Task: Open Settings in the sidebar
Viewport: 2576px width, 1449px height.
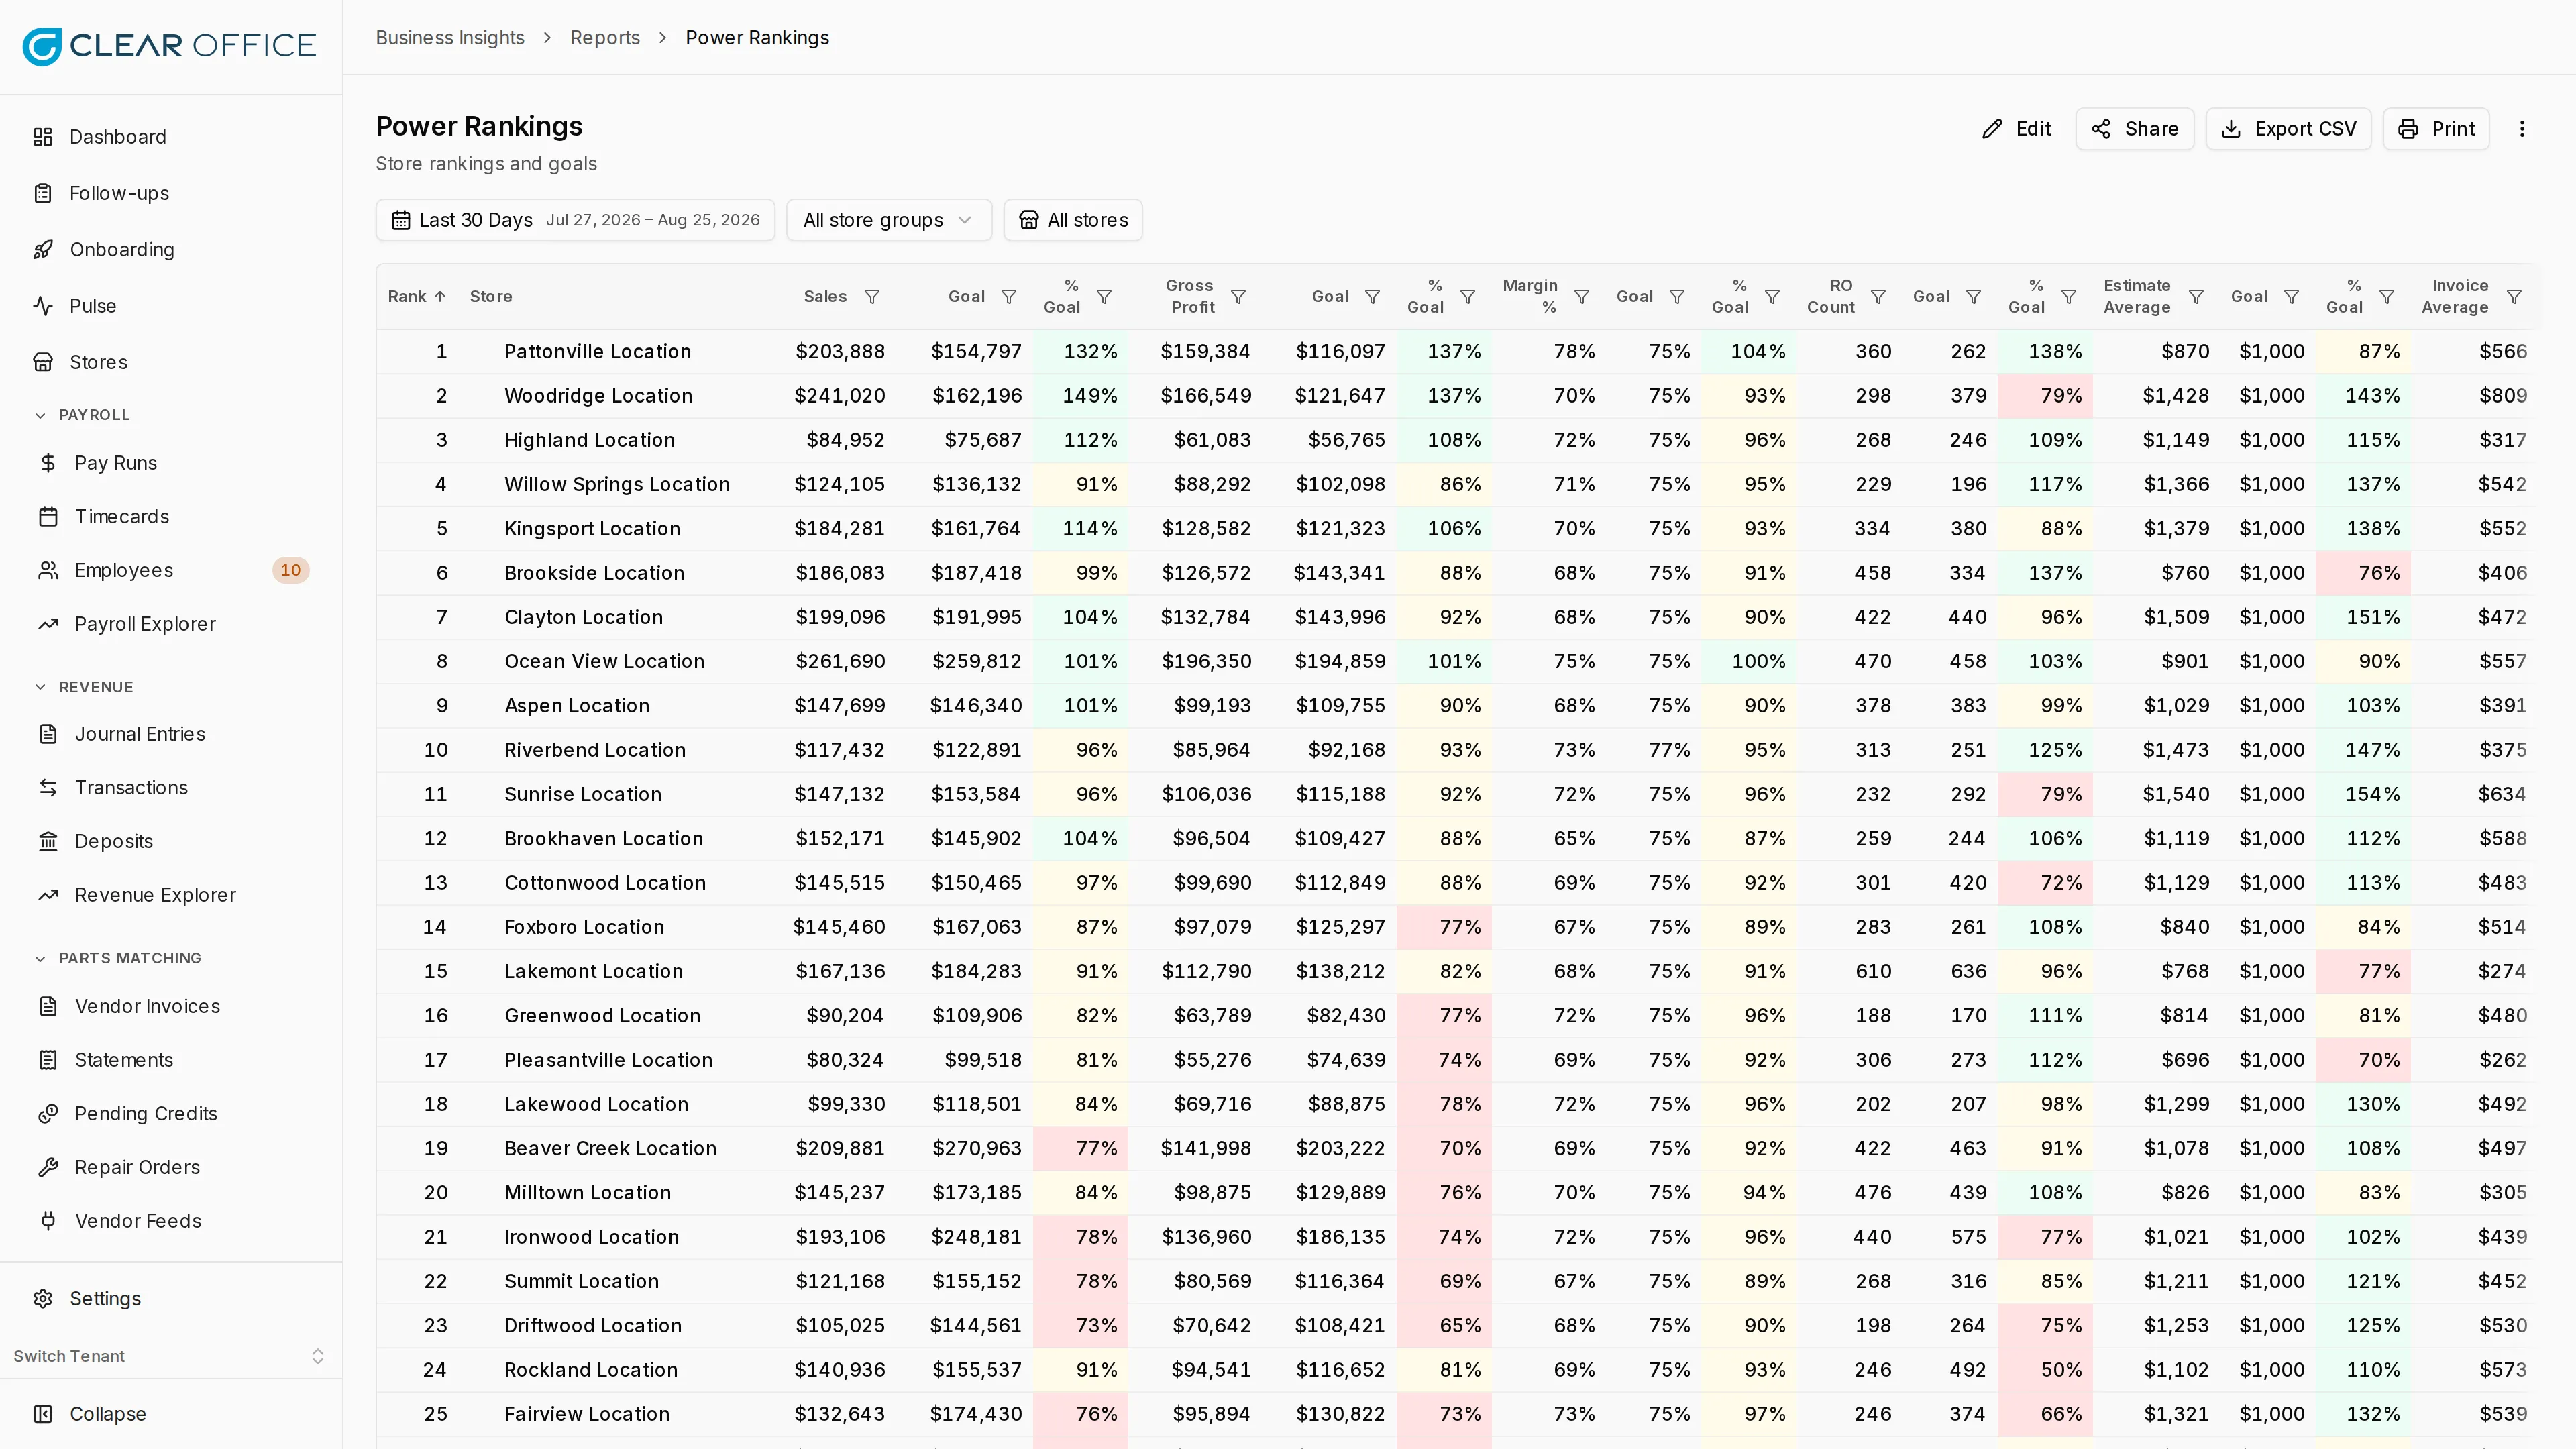Action: click(171, 1299)
